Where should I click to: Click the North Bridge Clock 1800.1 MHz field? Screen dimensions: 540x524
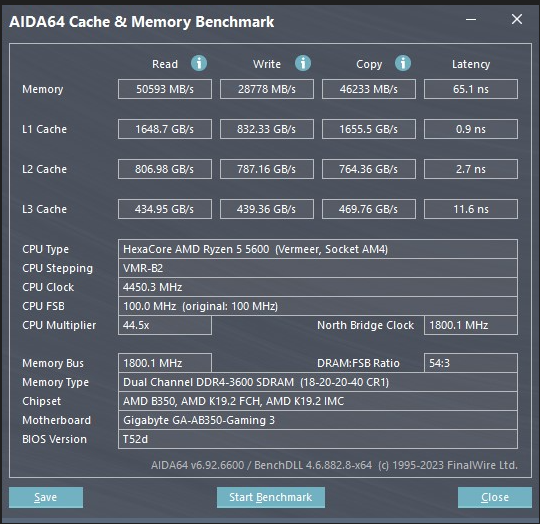point(471,325)
